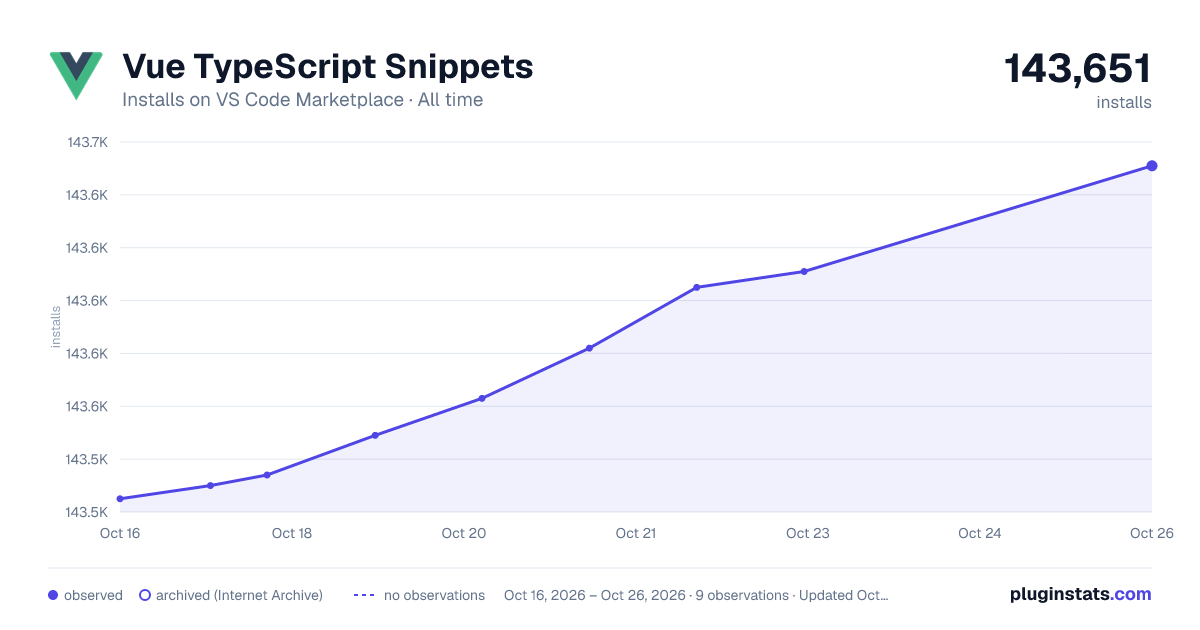Viewport: 1200px width, 630px height.
Task: Click the Vue TypeScript Snippets title
Action: coord(328,67)
